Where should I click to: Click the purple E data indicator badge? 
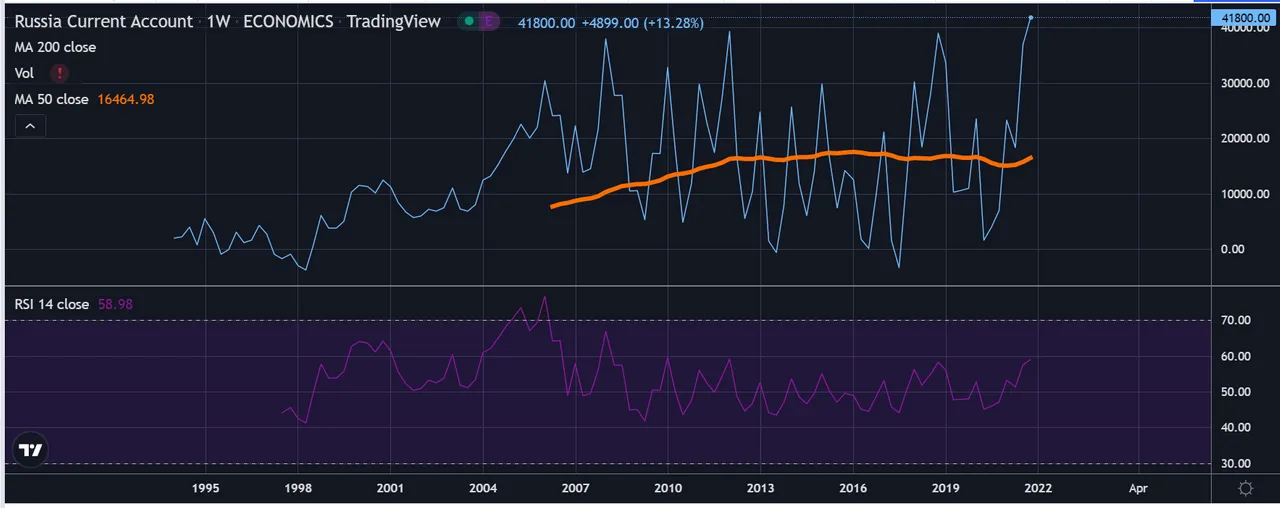click(x=488, y=21)
